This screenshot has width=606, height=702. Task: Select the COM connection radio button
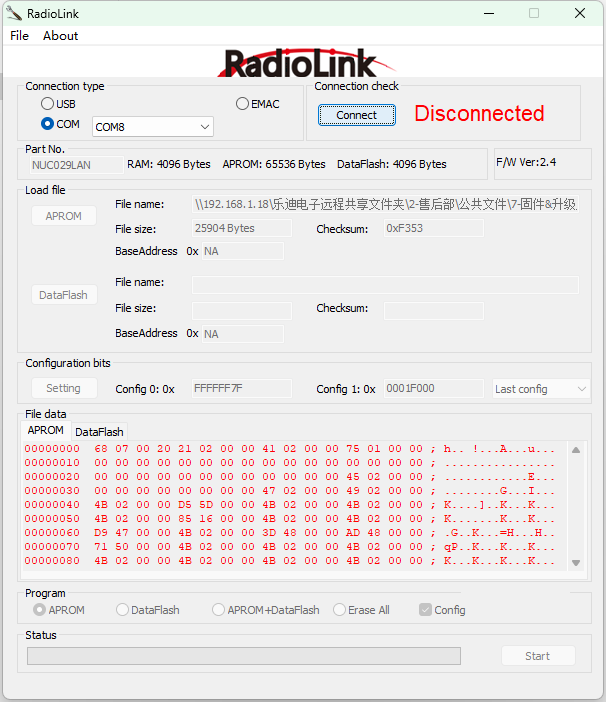(x=48, y=125)
